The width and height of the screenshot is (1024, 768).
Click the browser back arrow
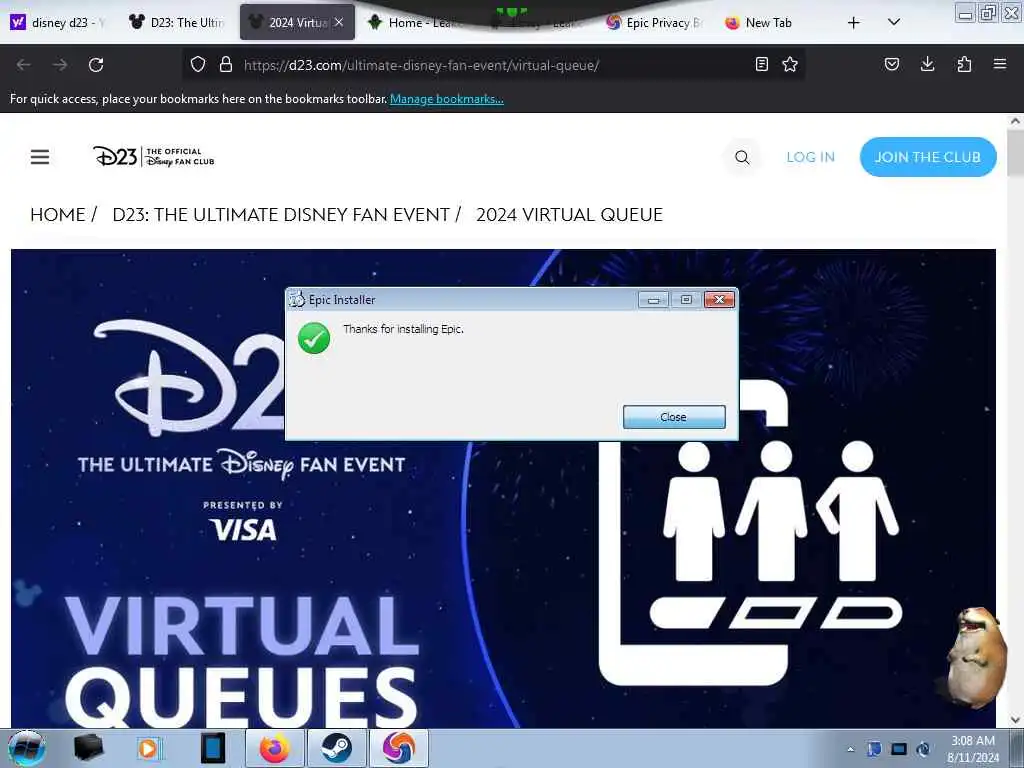pos(24,65)
